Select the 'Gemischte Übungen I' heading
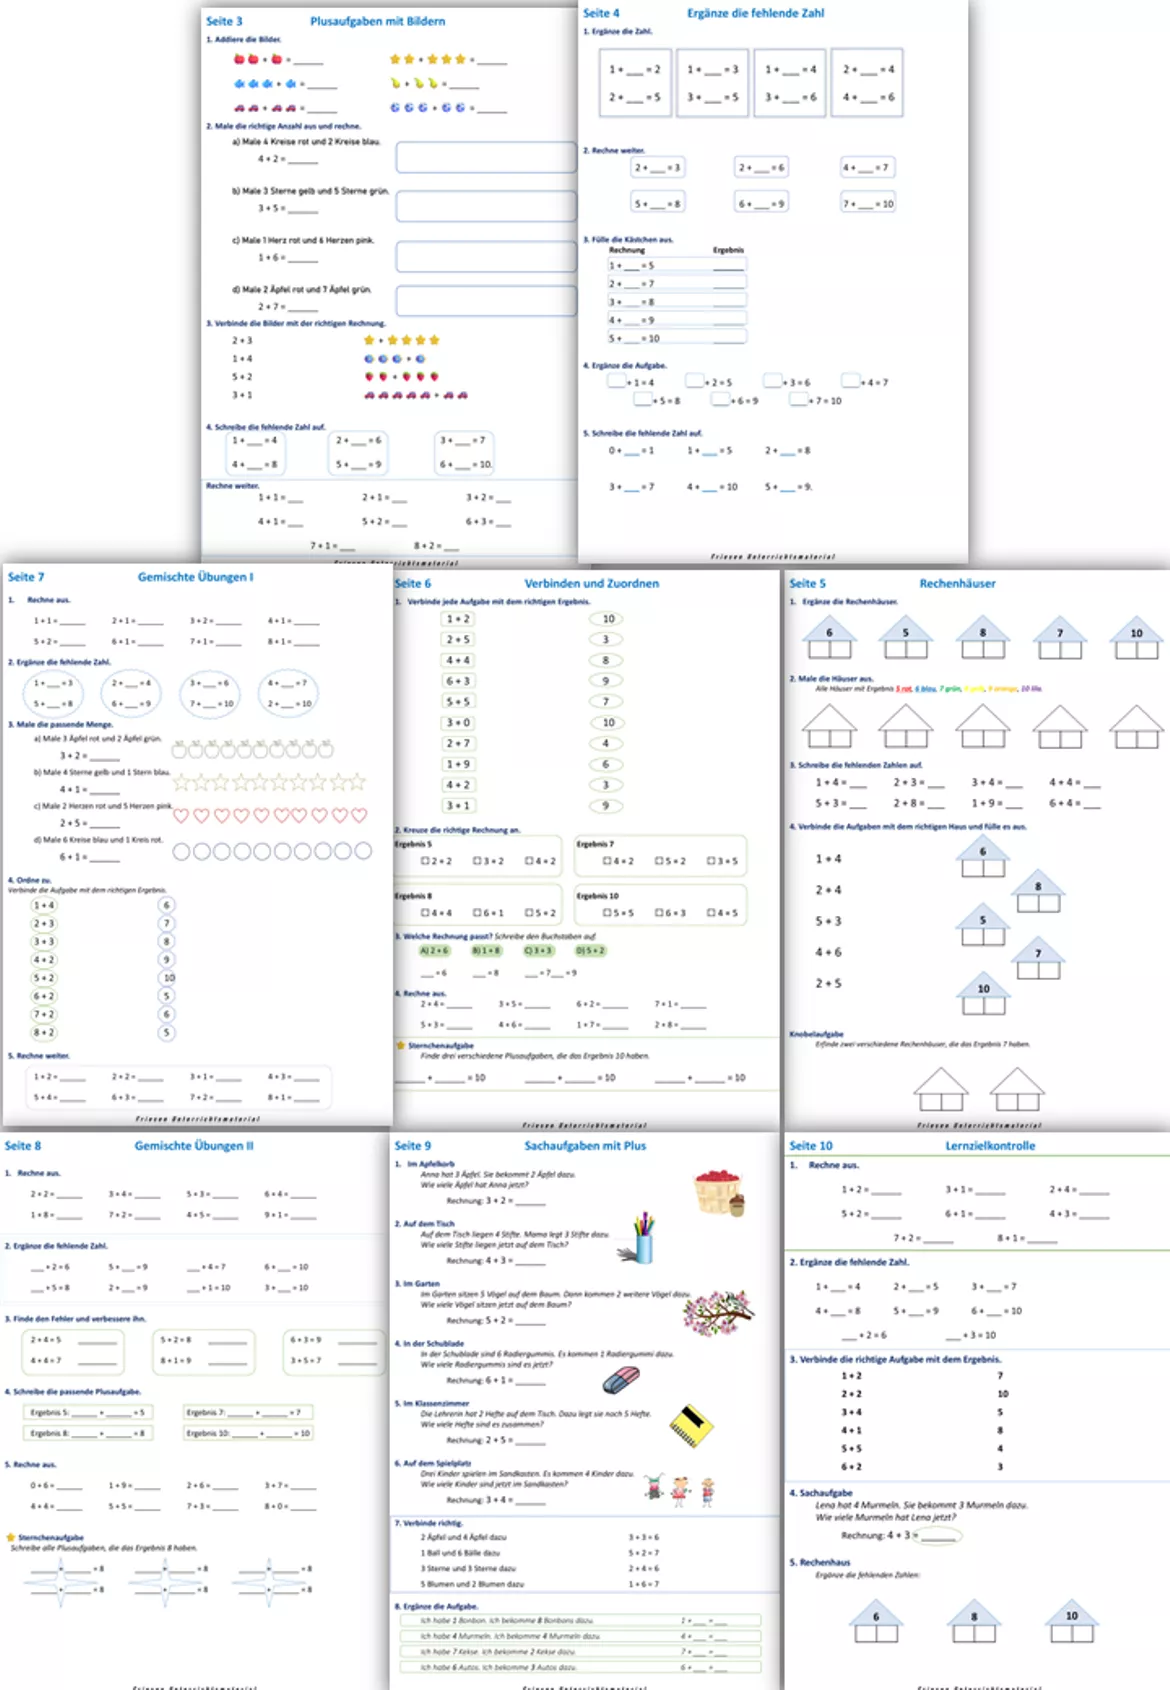Viewport: 1170px width, 1690px height. (195, 577)
